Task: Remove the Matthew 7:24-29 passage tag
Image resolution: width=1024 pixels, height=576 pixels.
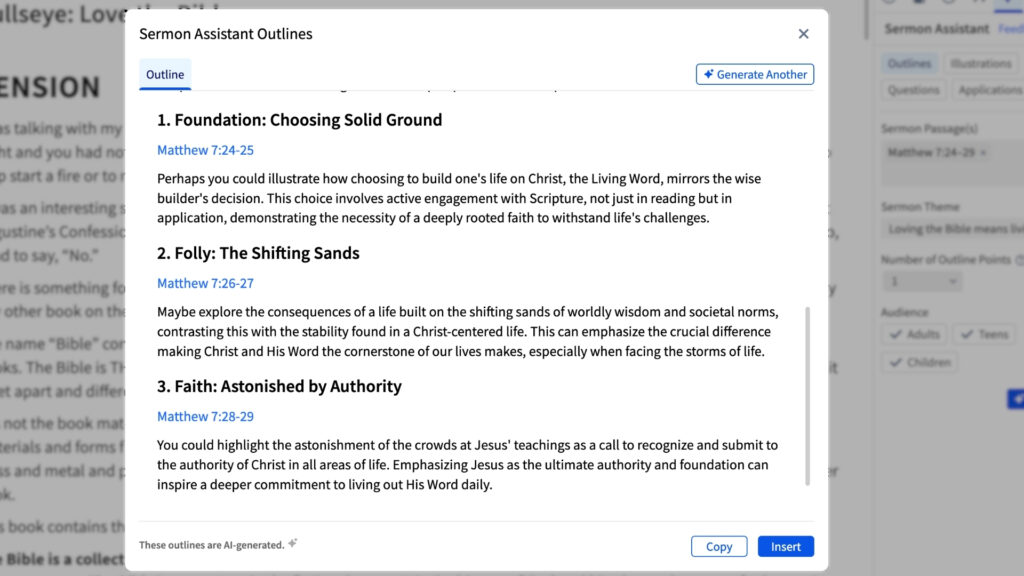Action: click(983, 153)
